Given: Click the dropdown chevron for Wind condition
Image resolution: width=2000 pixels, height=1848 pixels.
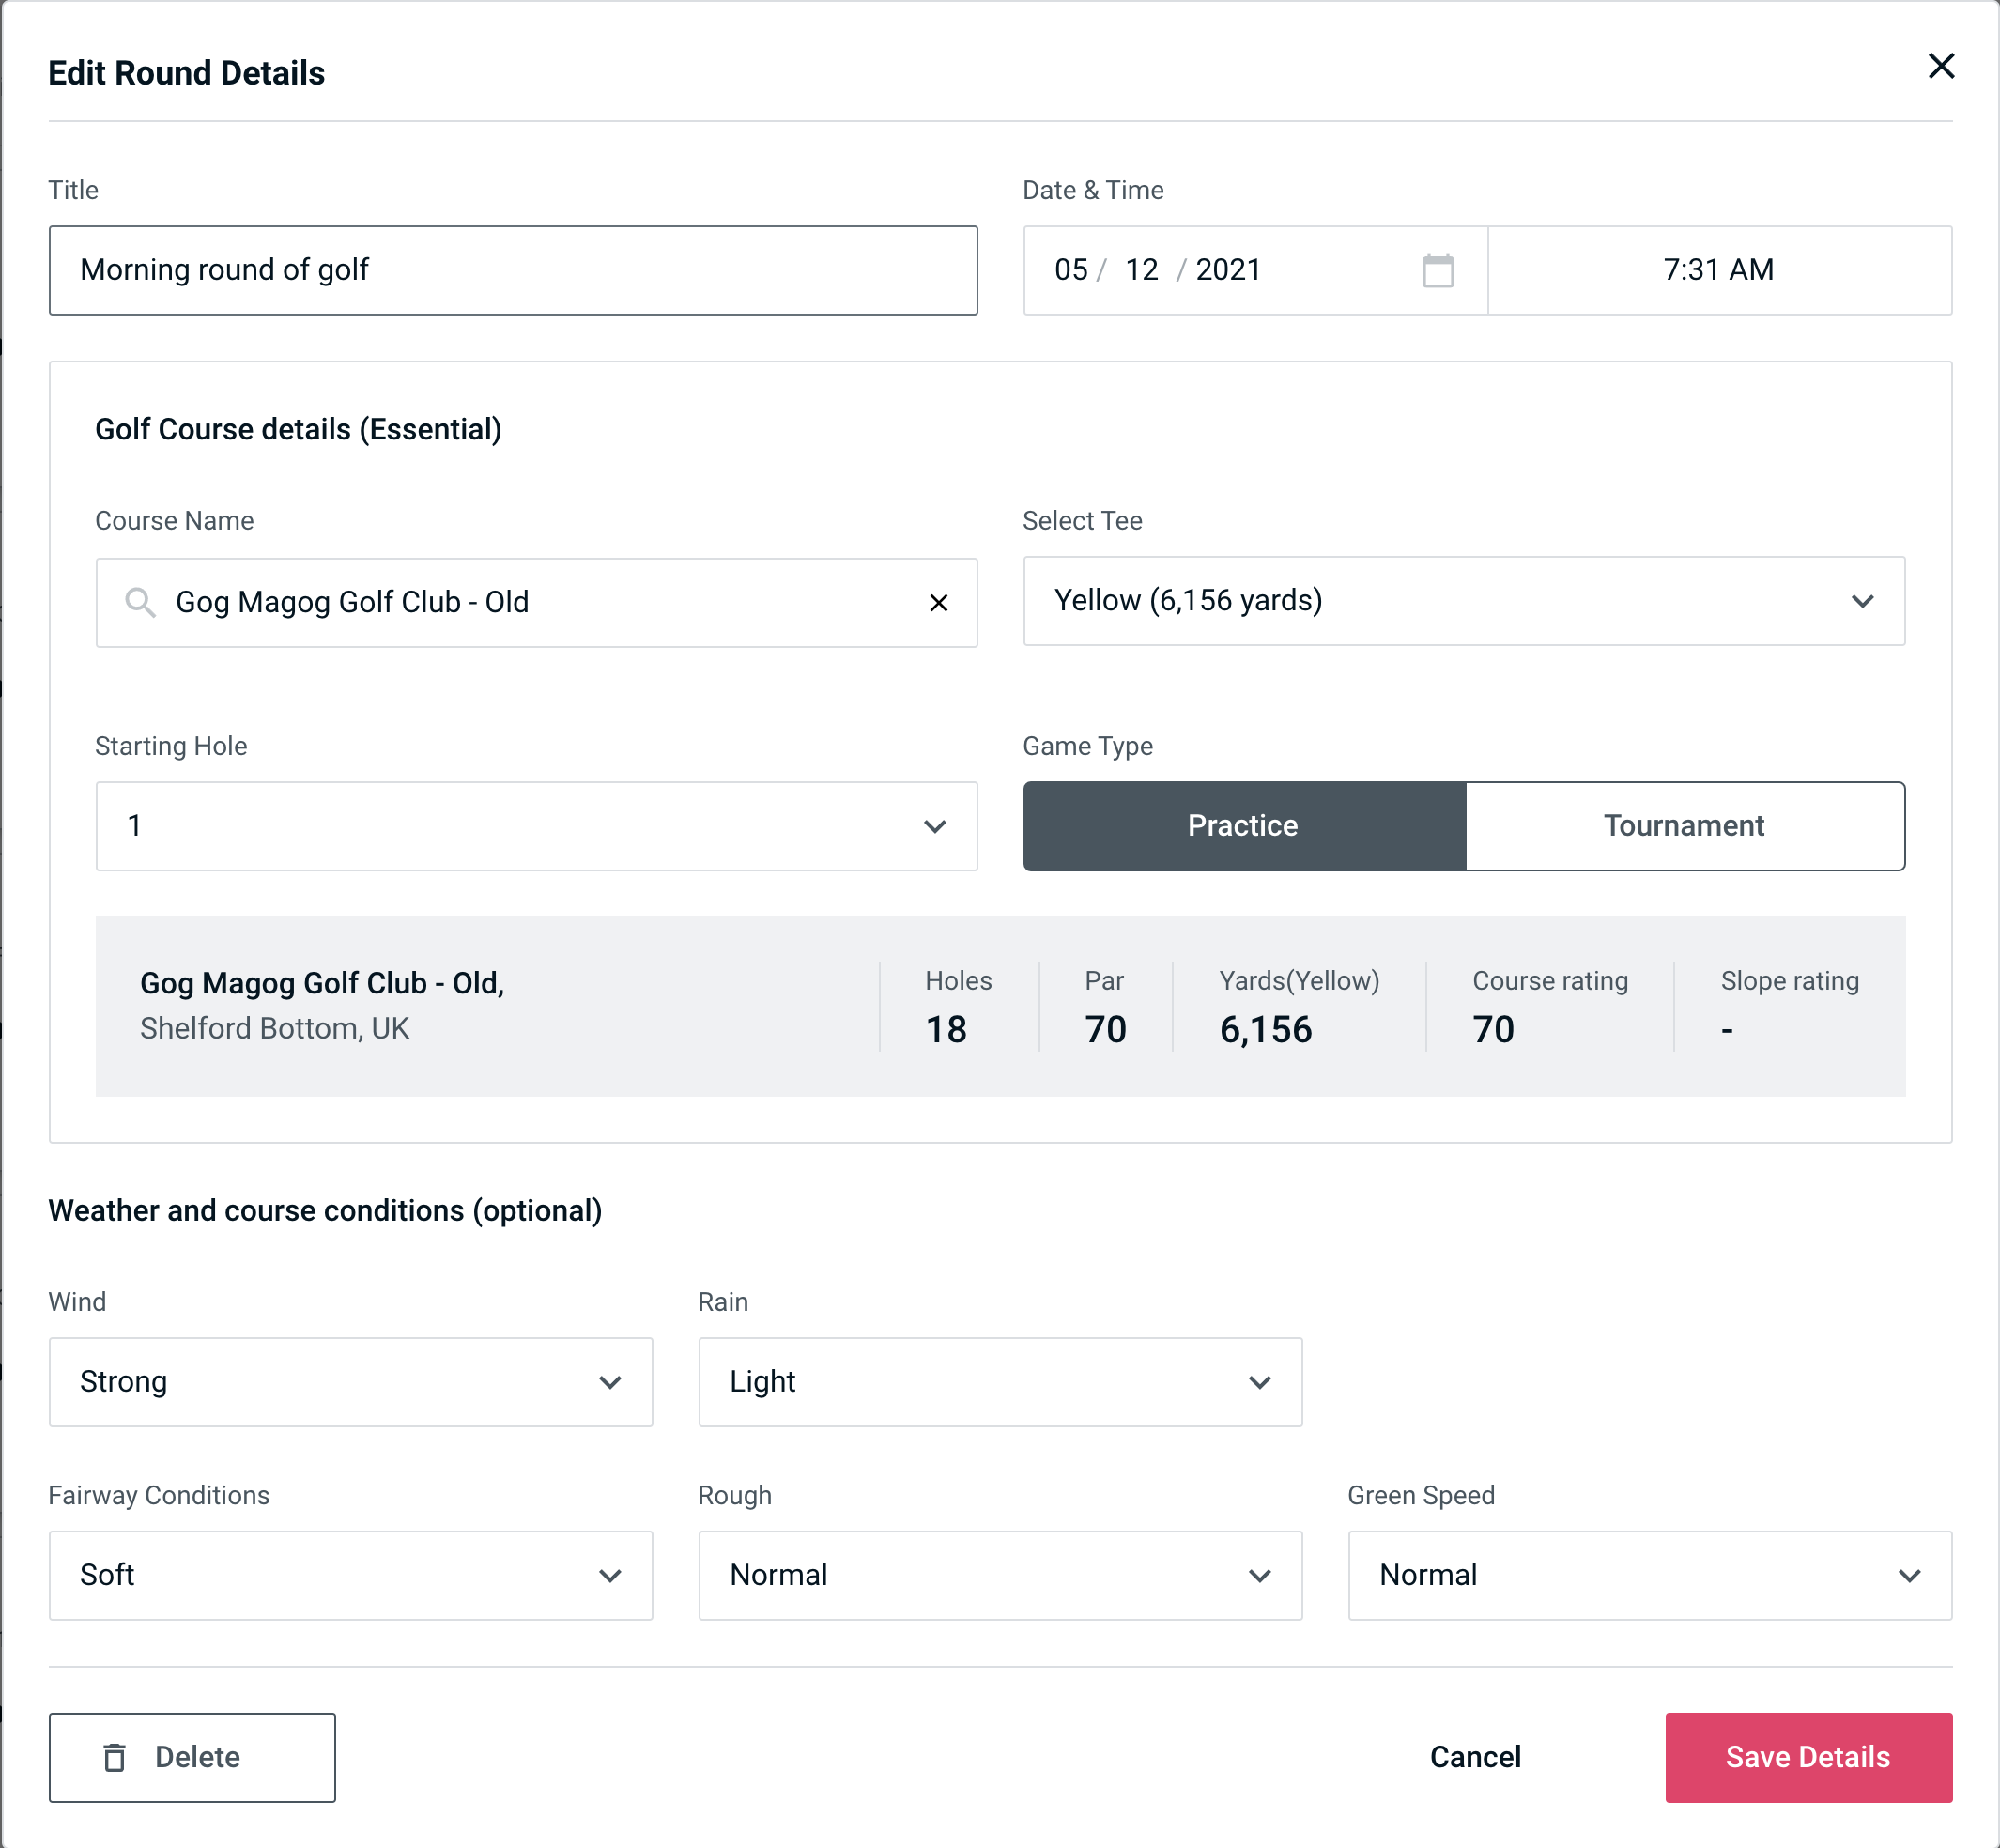Looking at the screenshot, I should click(613, 1383).
